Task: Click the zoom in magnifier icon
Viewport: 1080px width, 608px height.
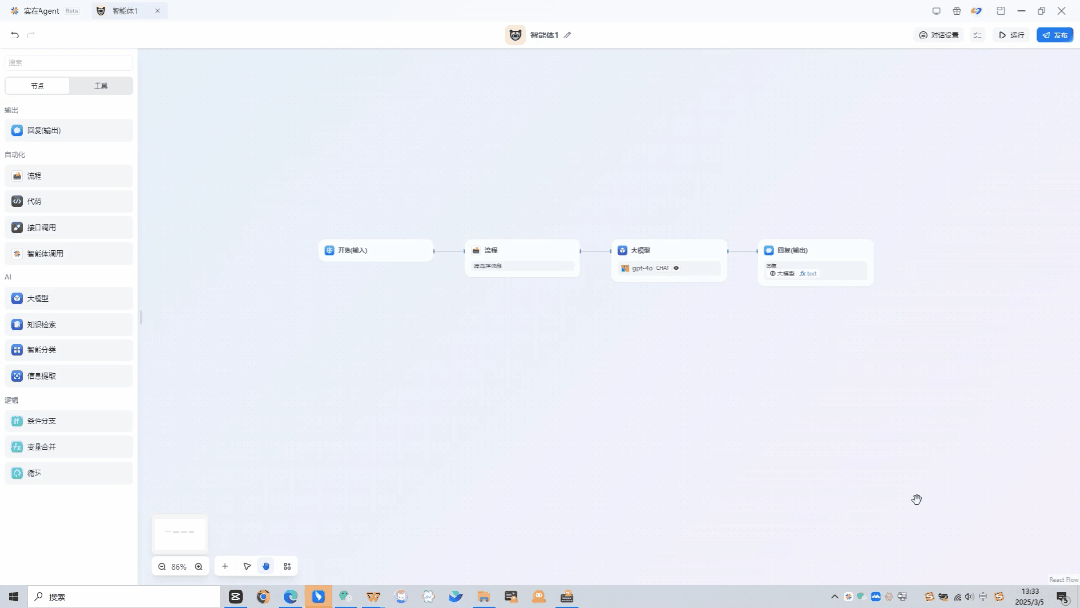Action: tap(198, 566)
